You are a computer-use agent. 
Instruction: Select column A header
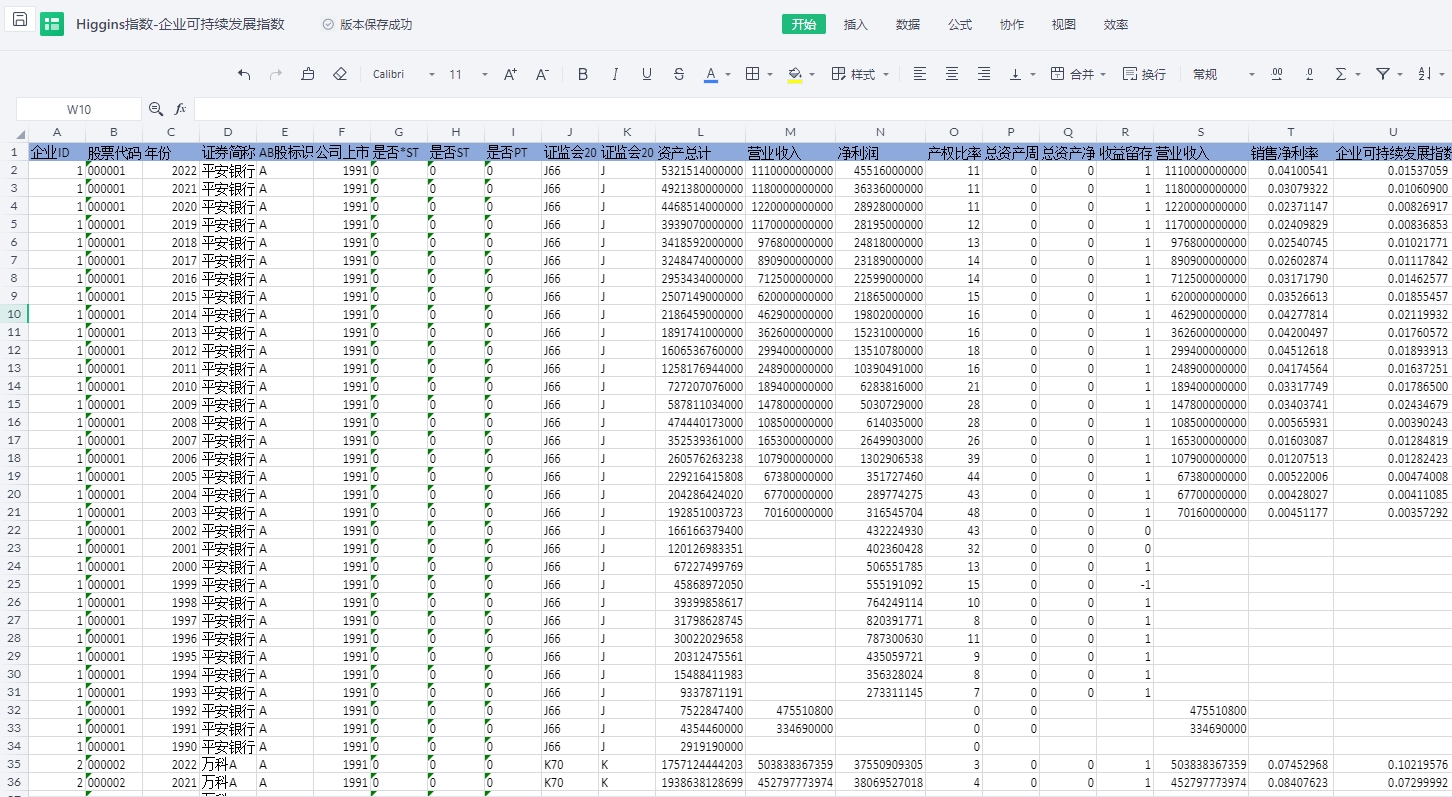click(57, 132)
